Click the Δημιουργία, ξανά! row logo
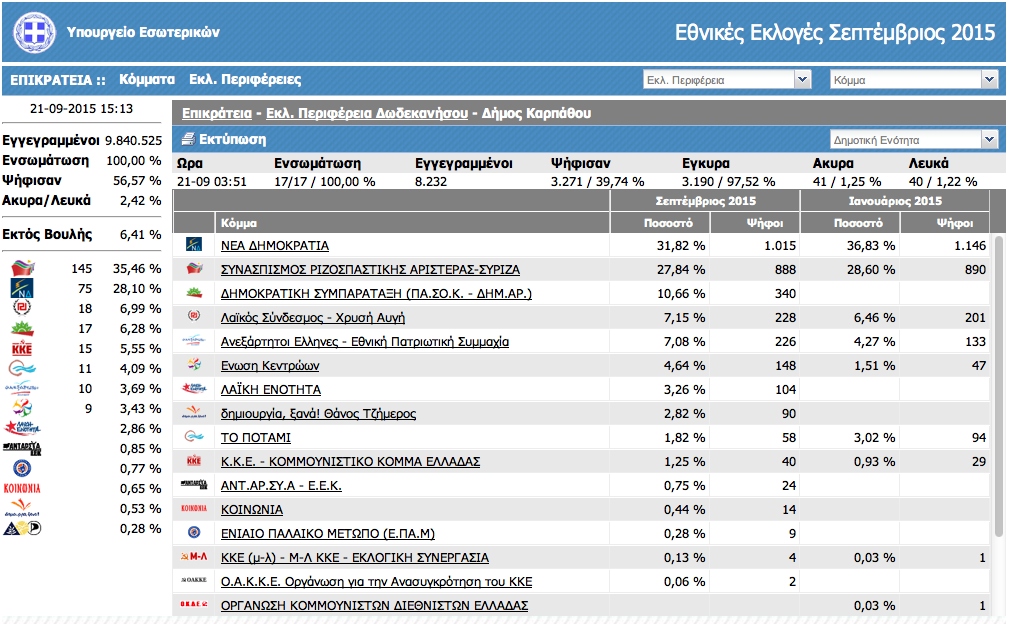1014x624 pixels. [x=194, y=413]
